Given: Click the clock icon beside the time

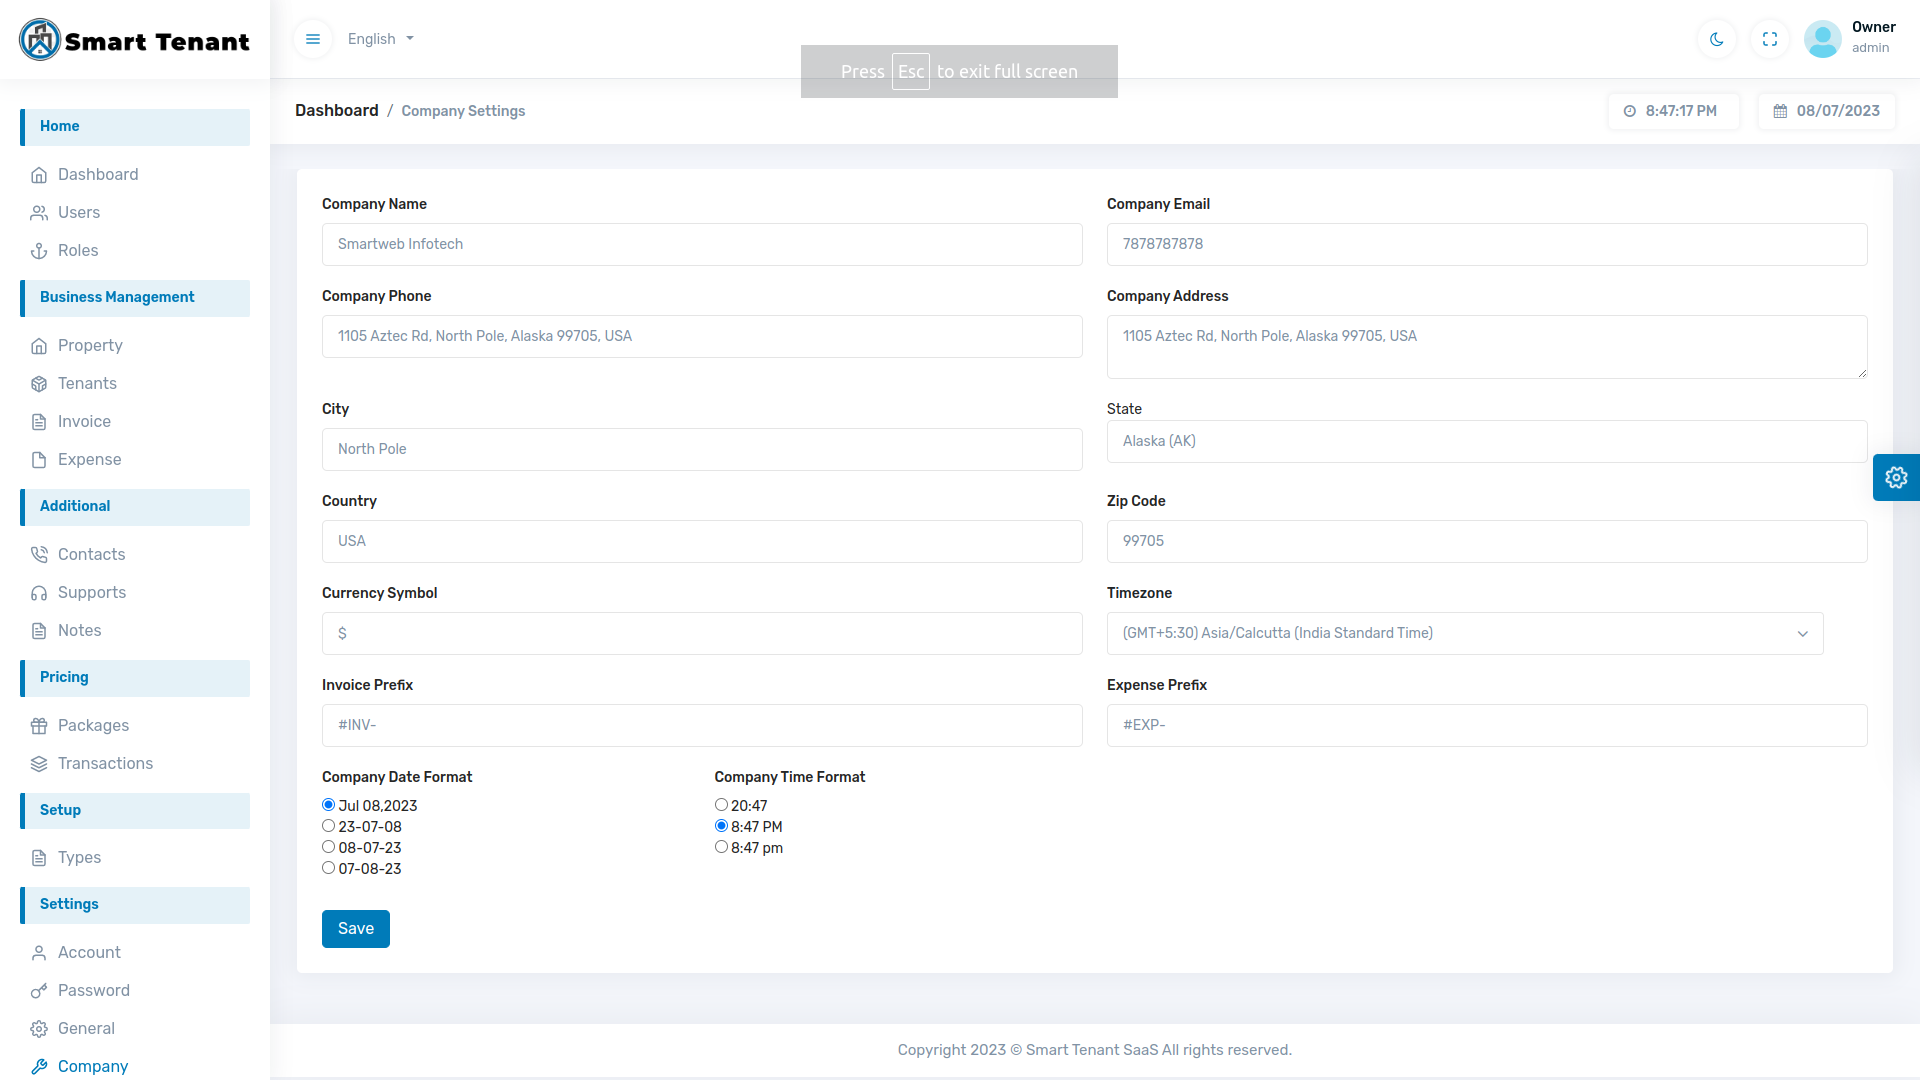Looking at the screenshot, I should [x=1630, y=111].
